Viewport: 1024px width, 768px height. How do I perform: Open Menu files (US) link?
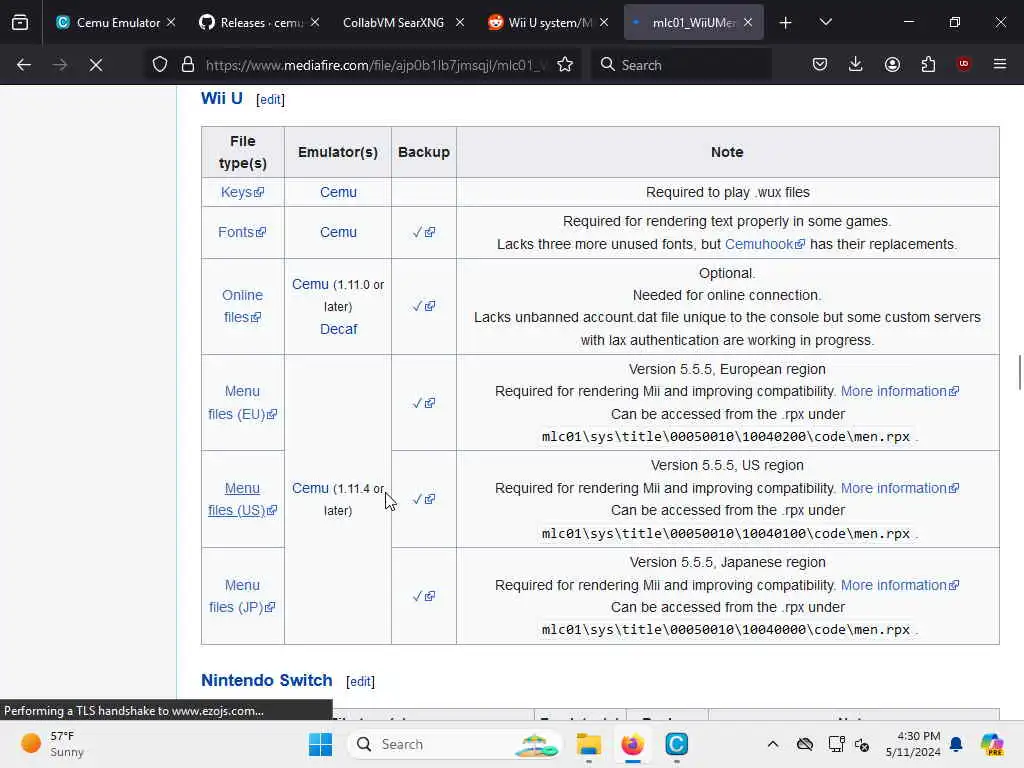point(242,499)
